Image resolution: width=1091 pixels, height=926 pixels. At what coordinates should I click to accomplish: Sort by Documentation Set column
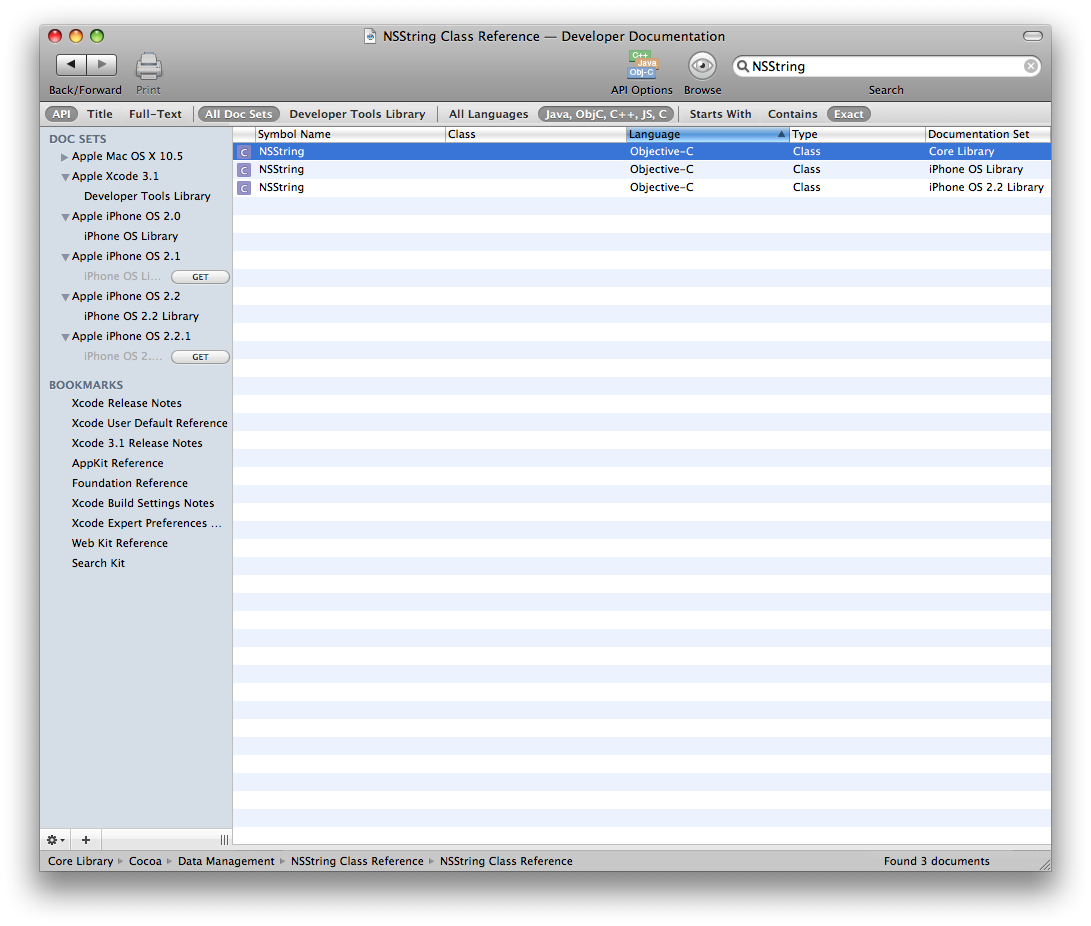988,134
